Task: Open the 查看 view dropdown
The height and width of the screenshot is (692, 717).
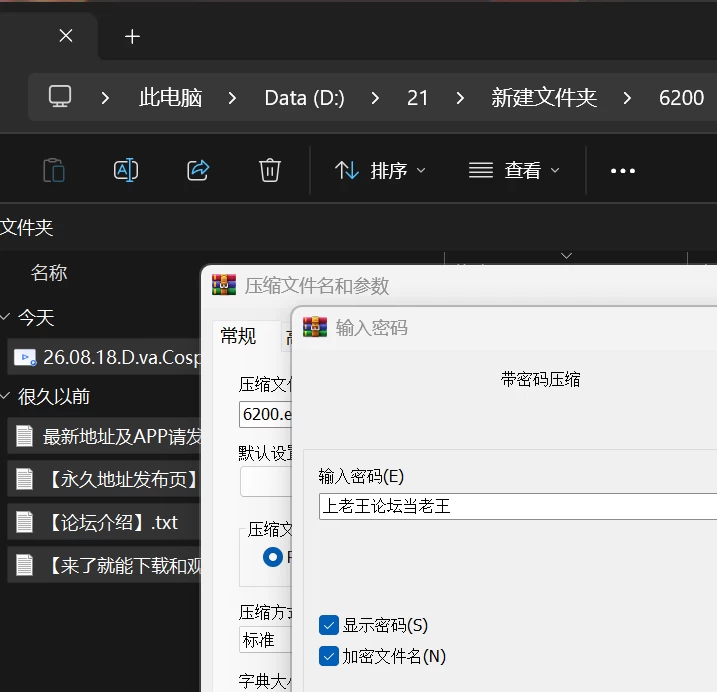Action: coord(514,171)
